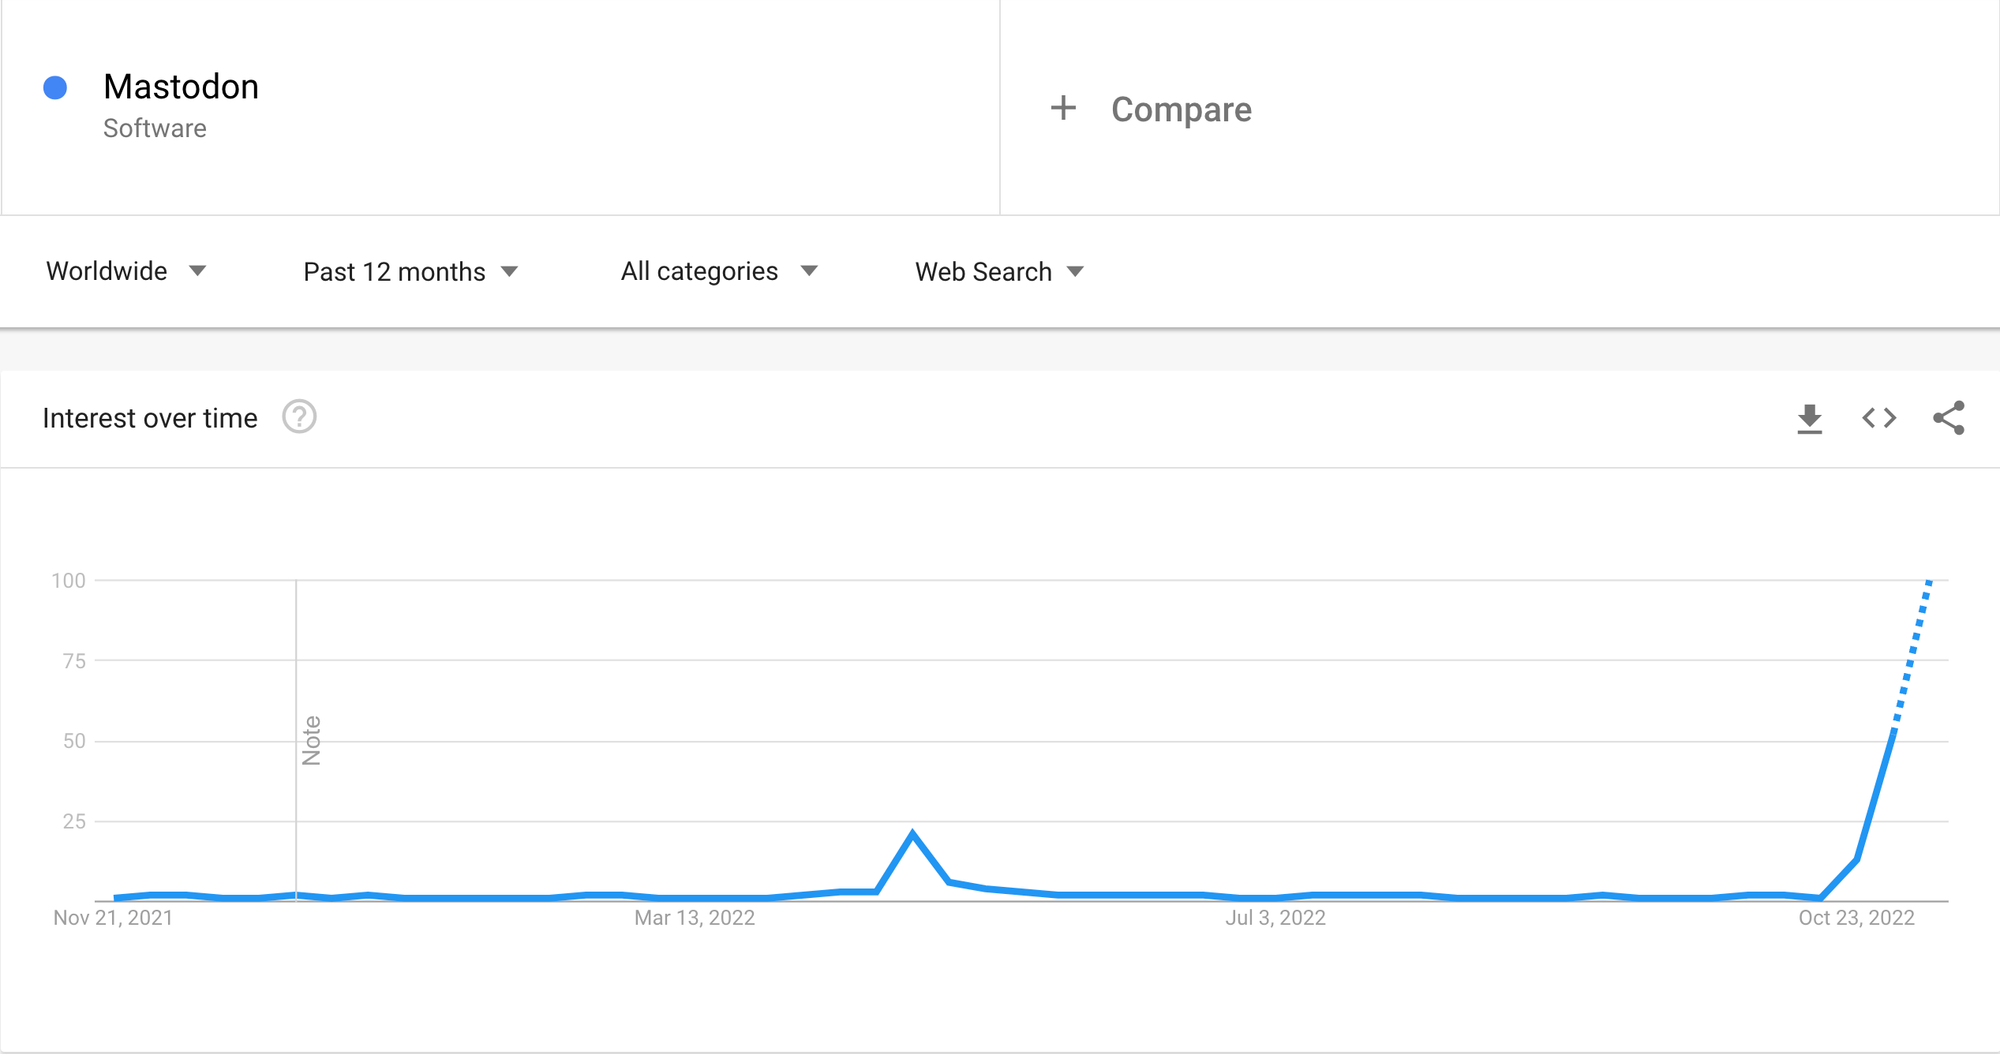Open embed code for the chart
Viewport: 2000px width, 1054px height.
coord(1879,418)
